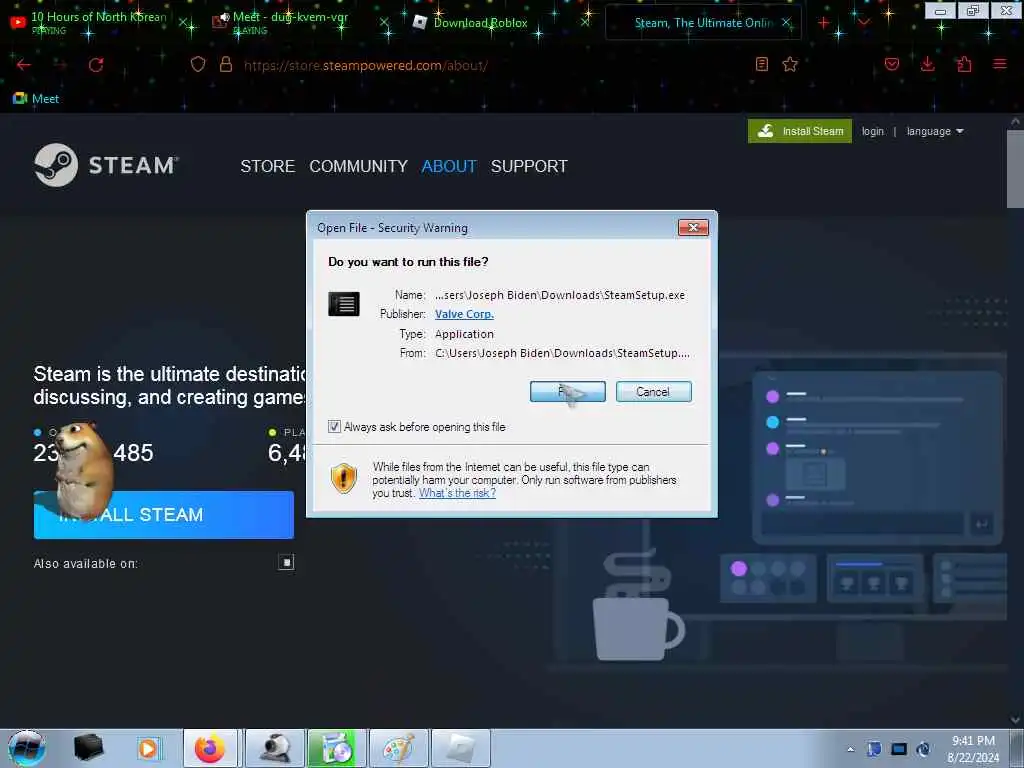
Task: Bookmark this page with the star icon
Action: (x=790, y=64)
